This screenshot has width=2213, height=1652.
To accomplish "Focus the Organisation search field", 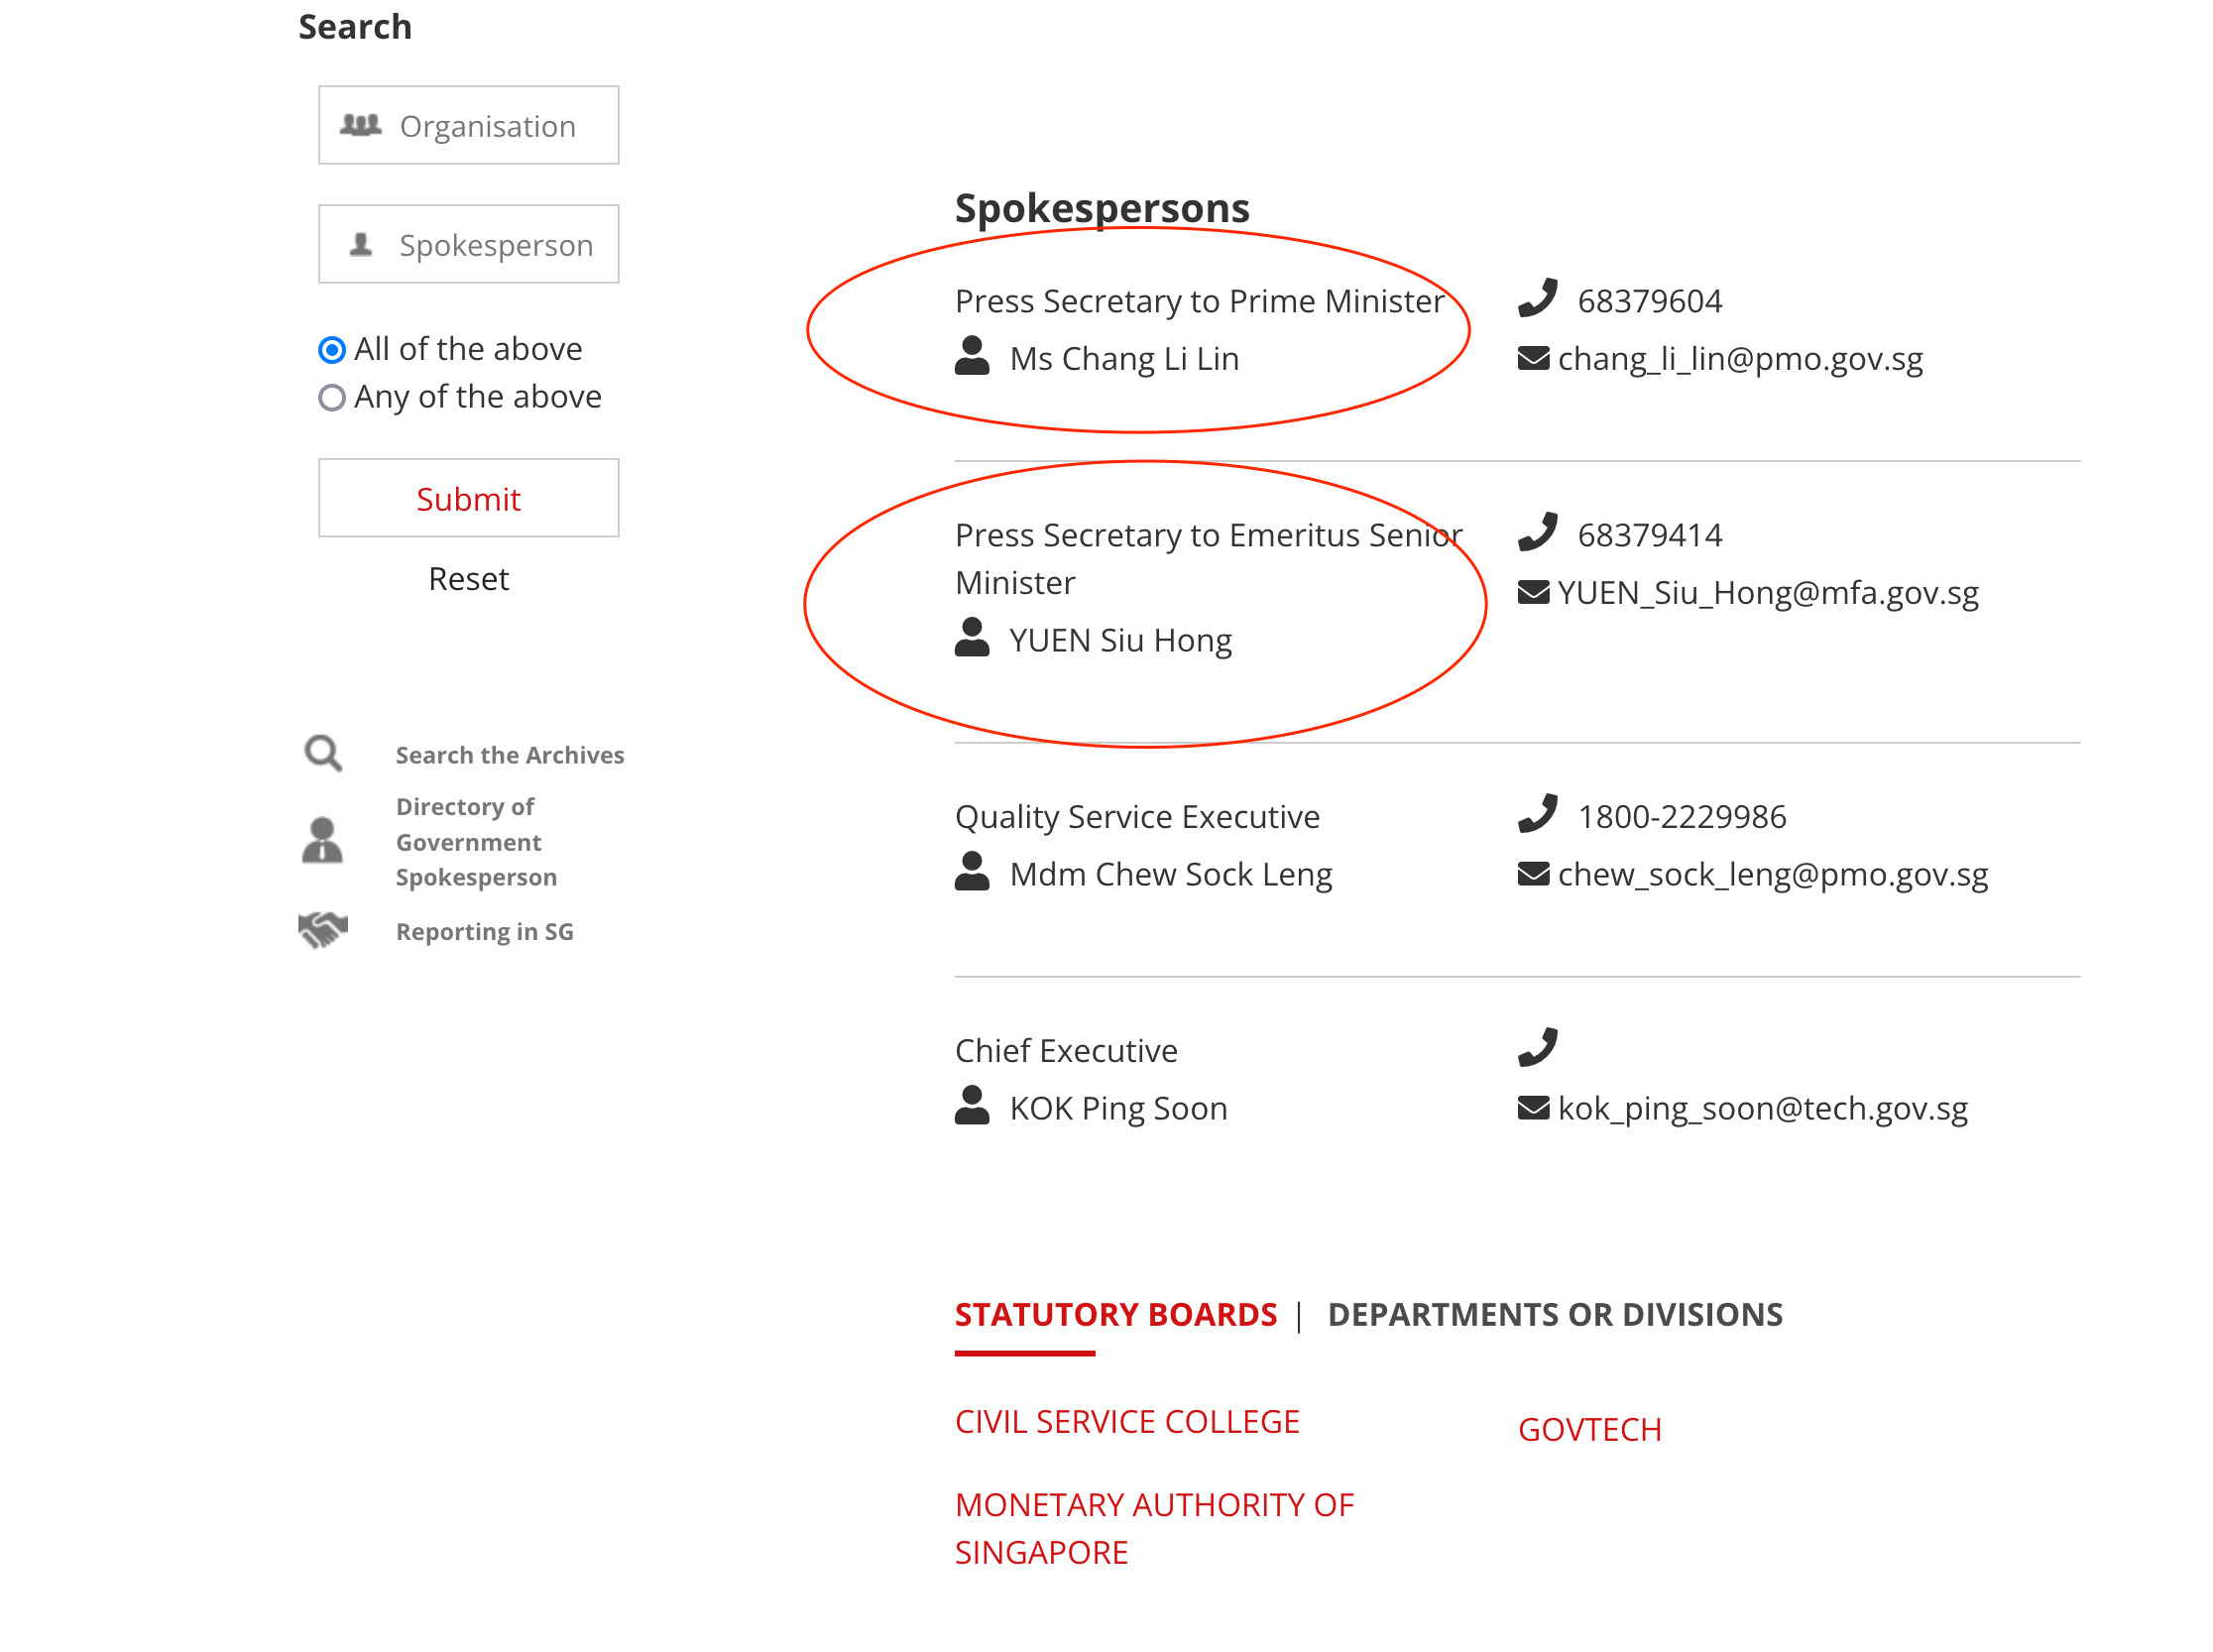I will [468, 126].
